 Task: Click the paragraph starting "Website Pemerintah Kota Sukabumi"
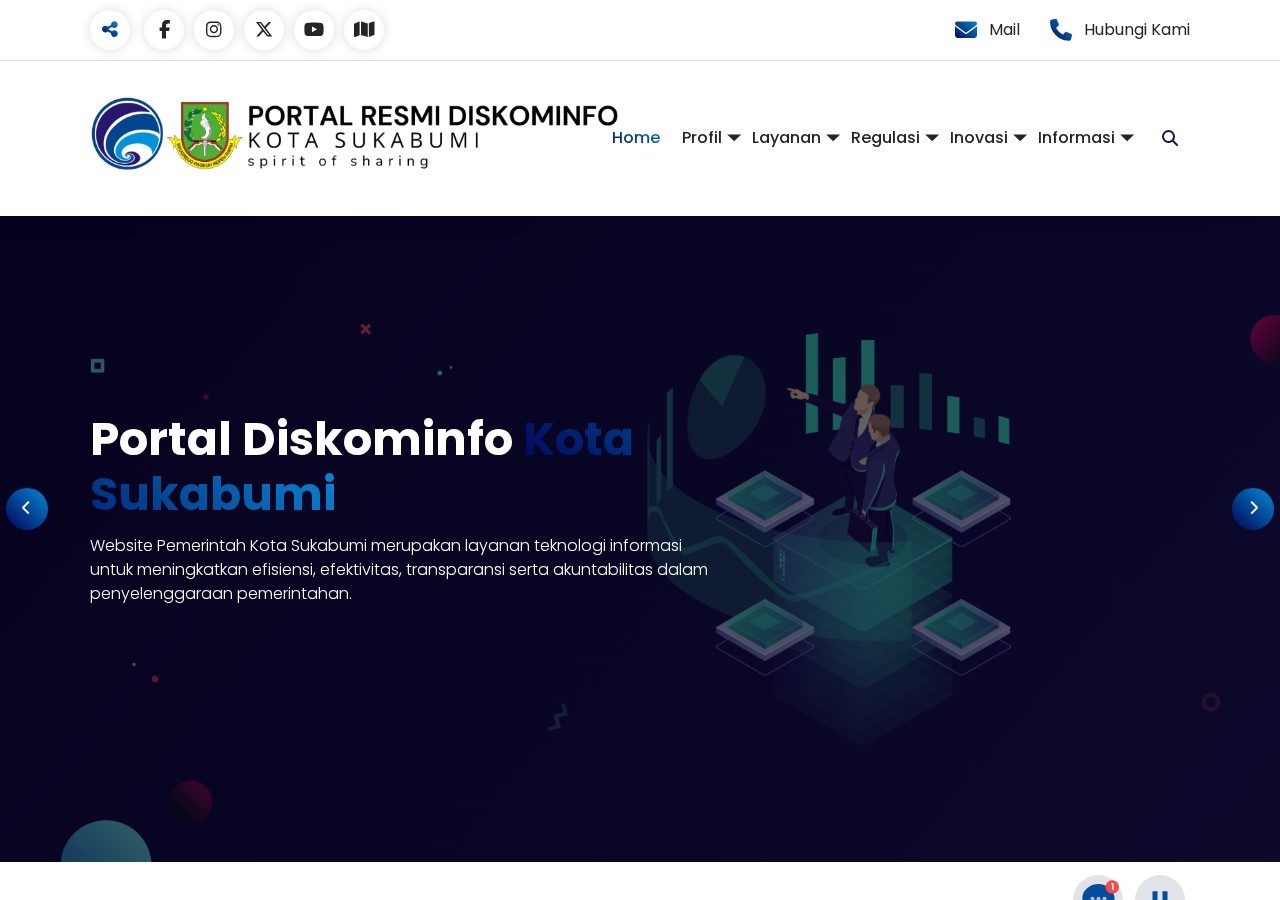pyautogui.click(x=399, y=570)
